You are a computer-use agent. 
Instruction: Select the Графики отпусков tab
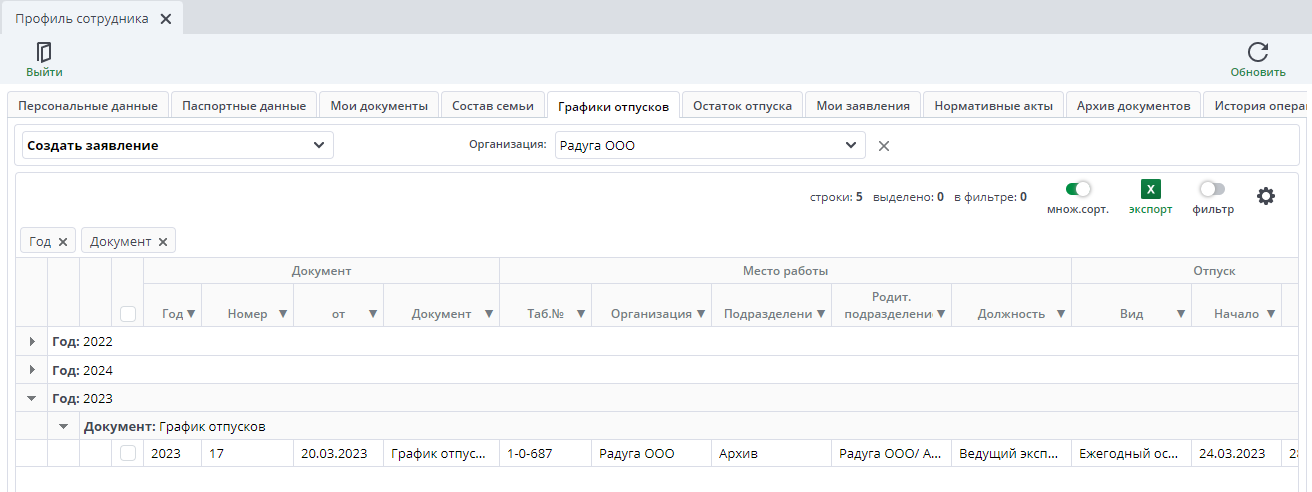pyautogui.click(x=614, y=105)
